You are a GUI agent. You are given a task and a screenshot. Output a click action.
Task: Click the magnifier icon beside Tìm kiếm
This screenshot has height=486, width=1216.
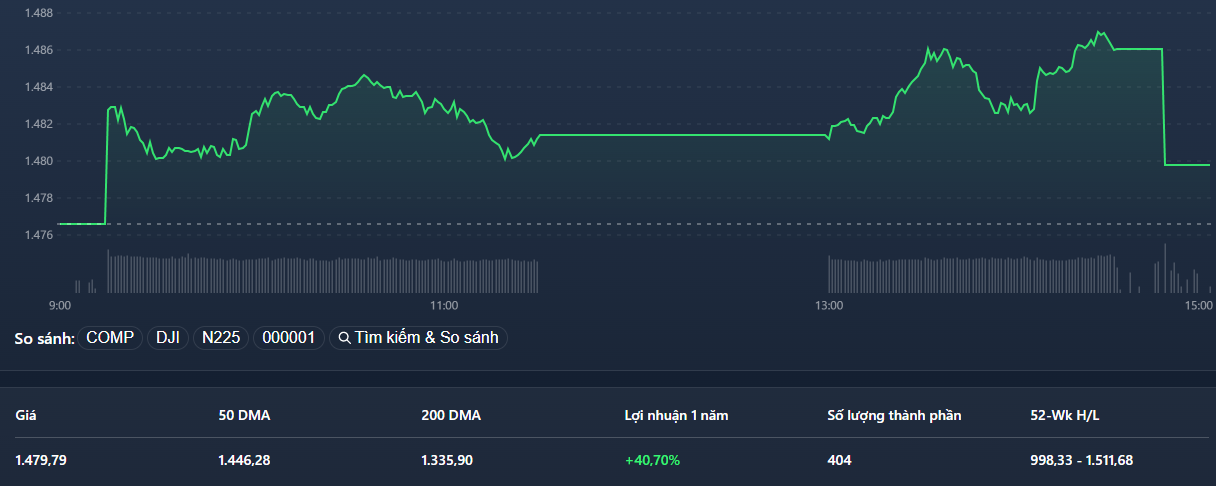pos(344,338)
